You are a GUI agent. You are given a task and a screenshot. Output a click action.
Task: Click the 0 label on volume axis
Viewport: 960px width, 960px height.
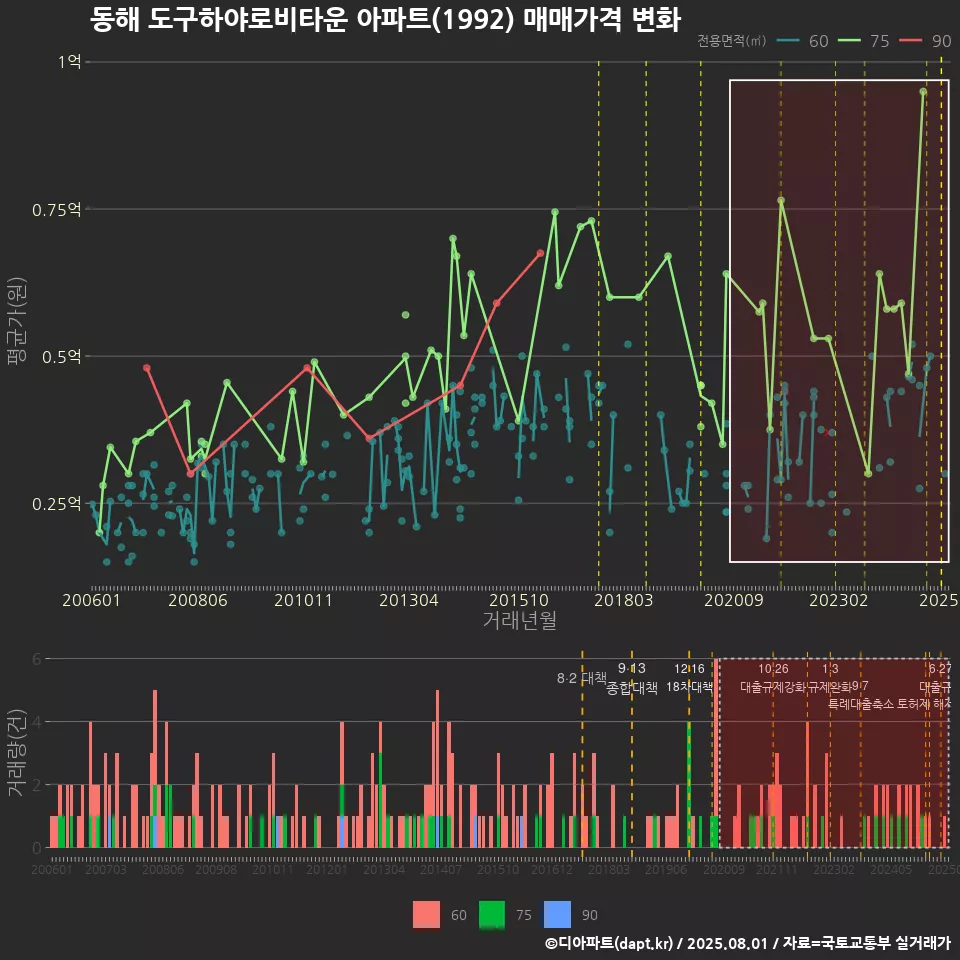point(37,848)
